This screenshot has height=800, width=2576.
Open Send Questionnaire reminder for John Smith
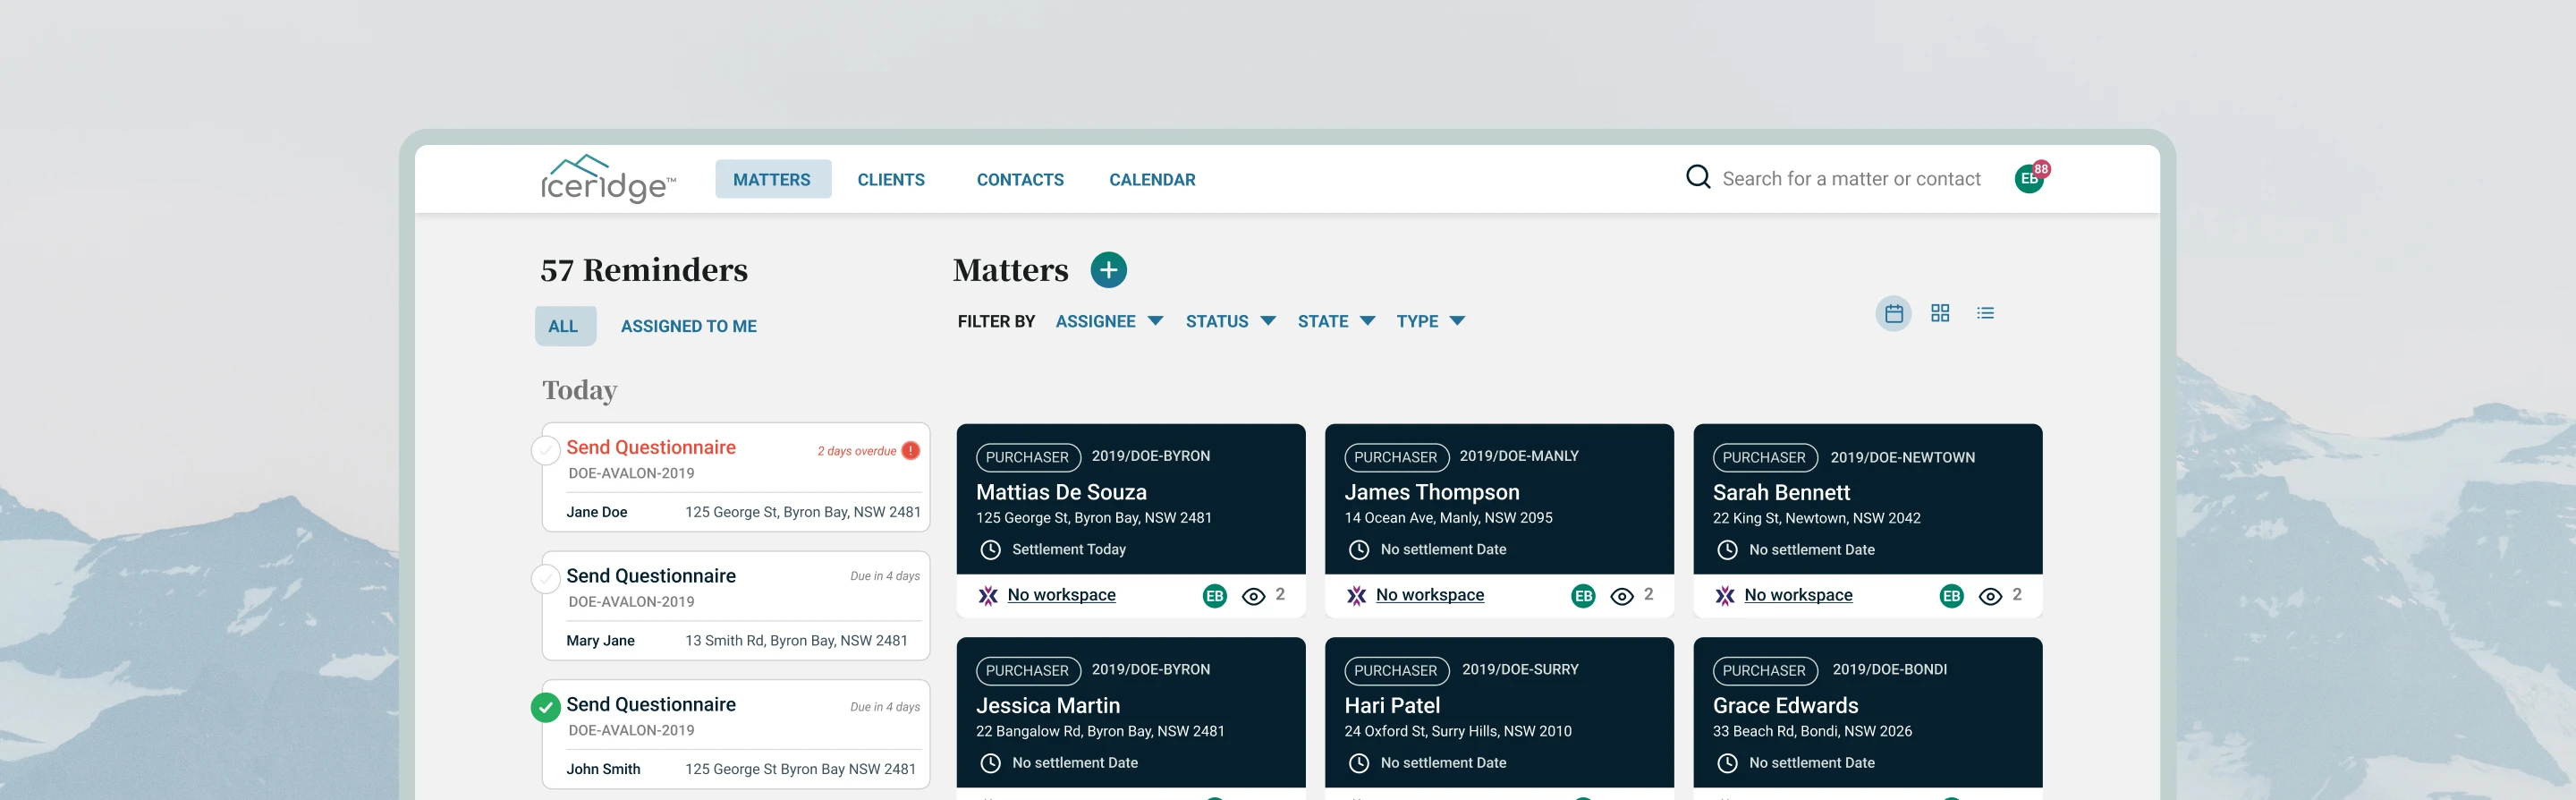point(736,735)
